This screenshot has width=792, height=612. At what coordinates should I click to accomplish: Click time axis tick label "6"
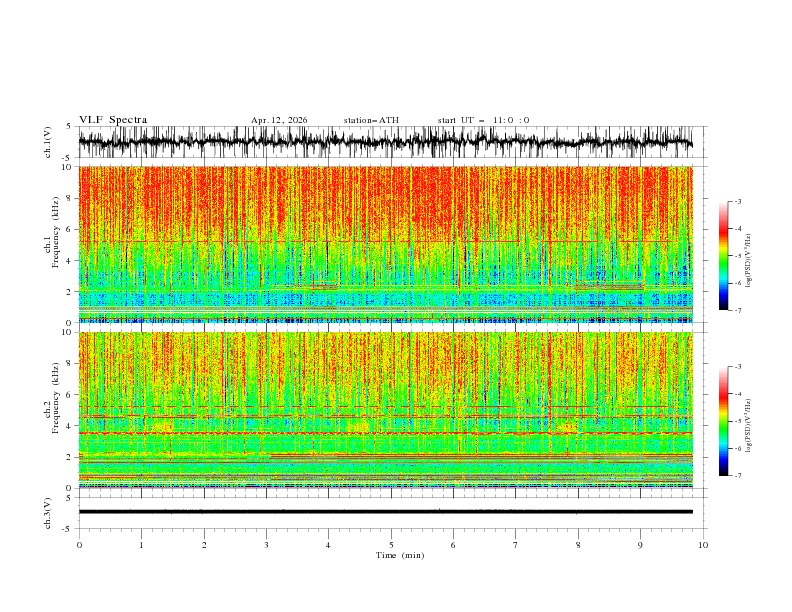coord(453,545)
